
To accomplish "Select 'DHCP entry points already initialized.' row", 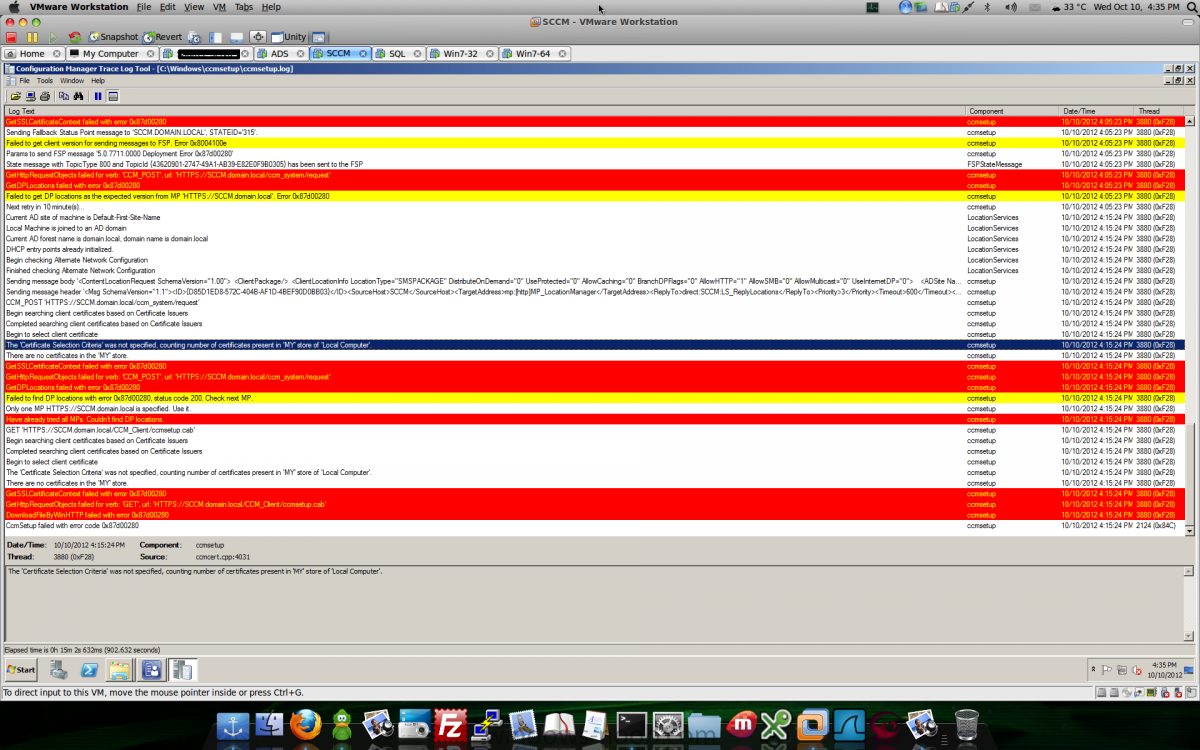I will click(x=594, y=249).
